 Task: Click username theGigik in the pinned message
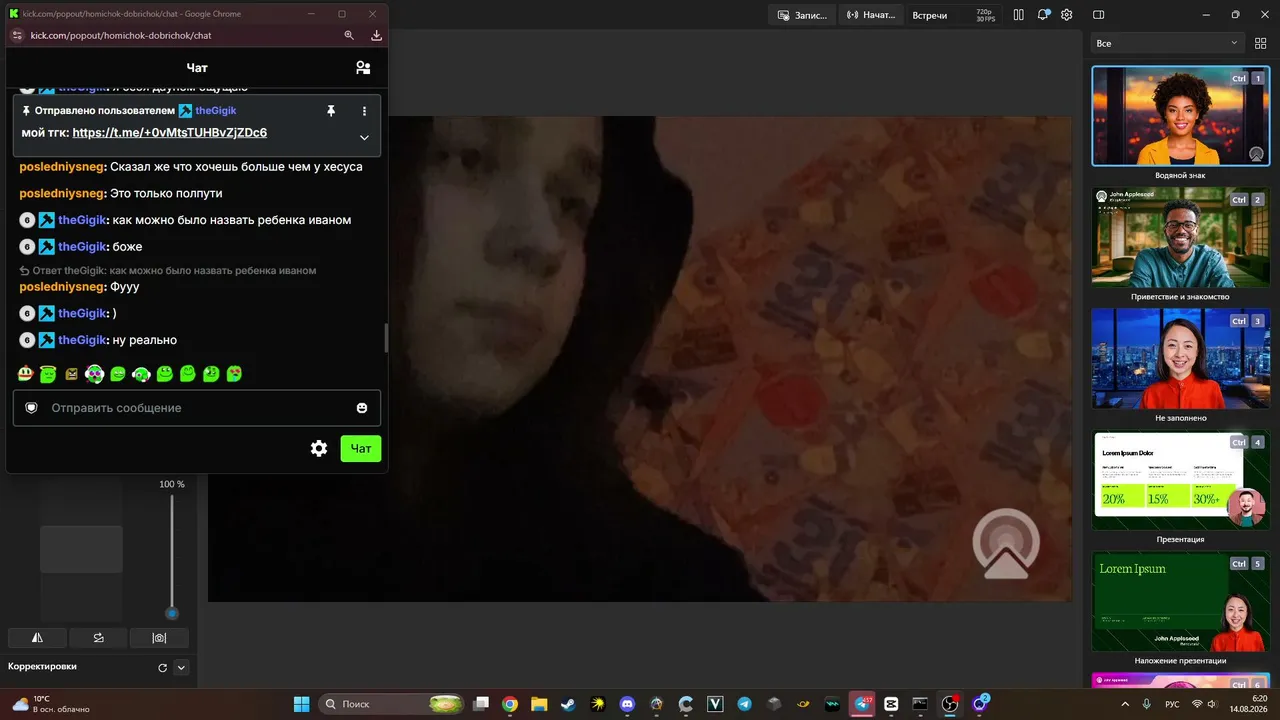click(x=216, y=111)
